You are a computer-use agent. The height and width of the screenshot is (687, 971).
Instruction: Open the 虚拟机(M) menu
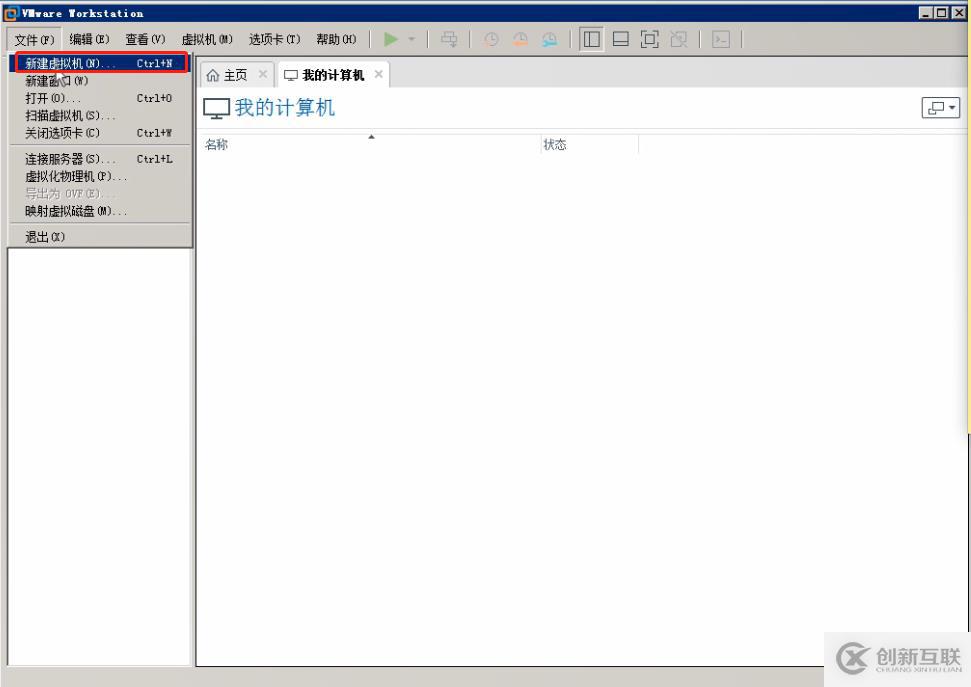(x=207, y=40)
